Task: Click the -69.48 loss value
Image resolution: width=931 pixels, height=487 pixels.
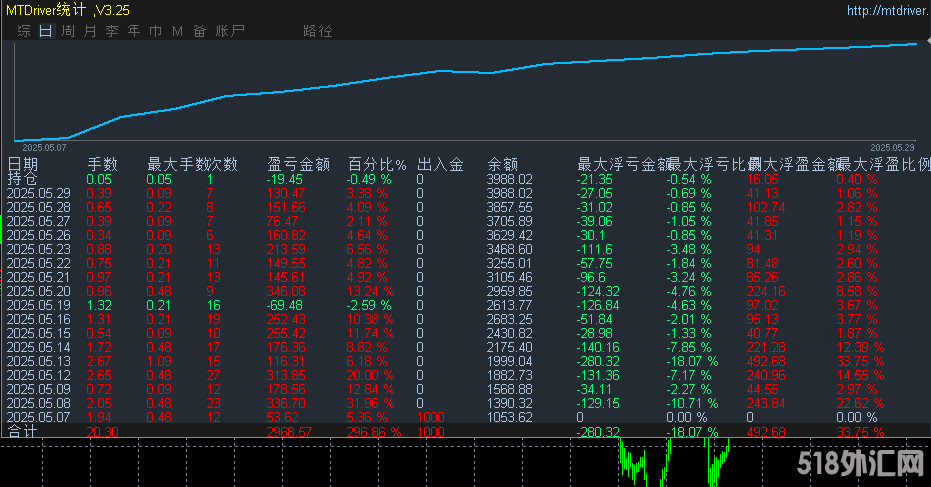Action: [285, 305]
